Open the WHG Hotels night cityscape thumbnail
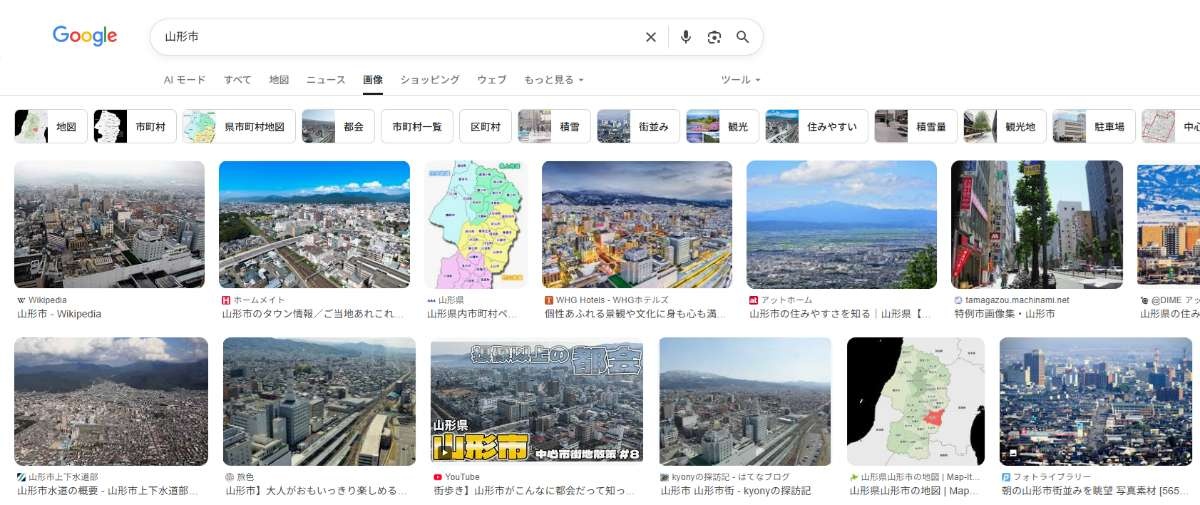Image resolution: width=1200 pixels, height=505 pixels. coord(636,225)
